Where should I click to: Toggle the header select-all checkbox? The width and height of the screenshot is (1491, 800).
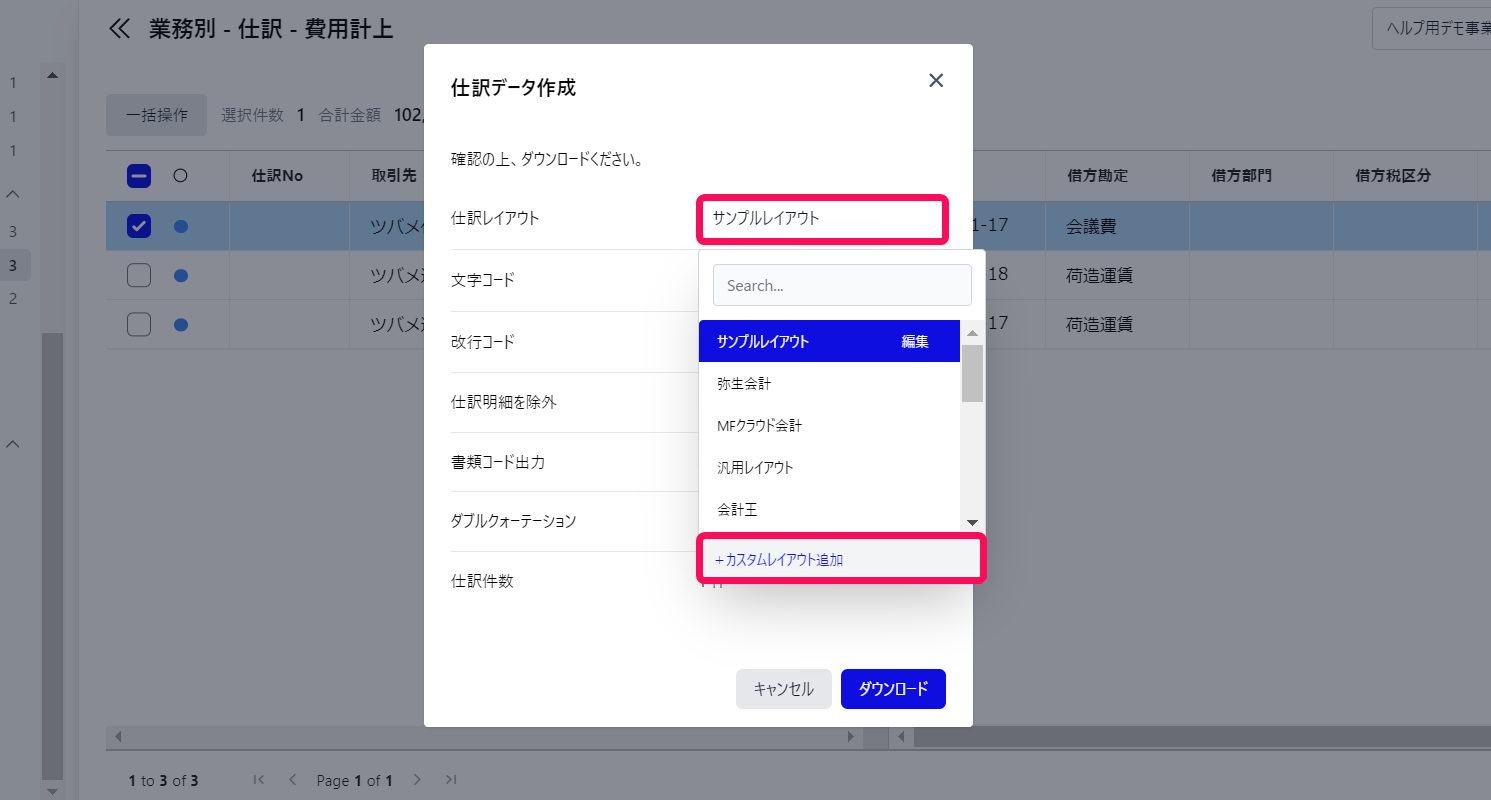(139, 176)
